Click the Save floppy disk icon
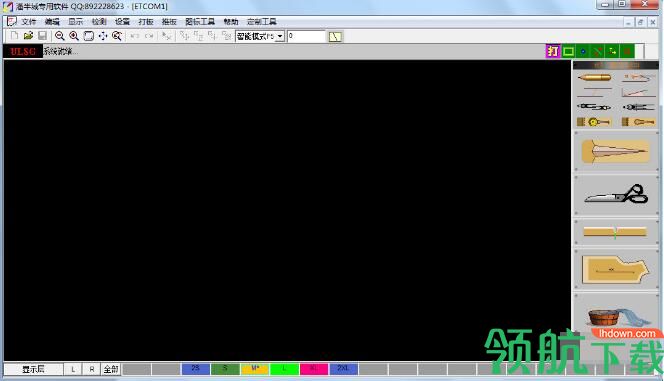This screenshot has width=664, height=381. (x=42, y=36)
